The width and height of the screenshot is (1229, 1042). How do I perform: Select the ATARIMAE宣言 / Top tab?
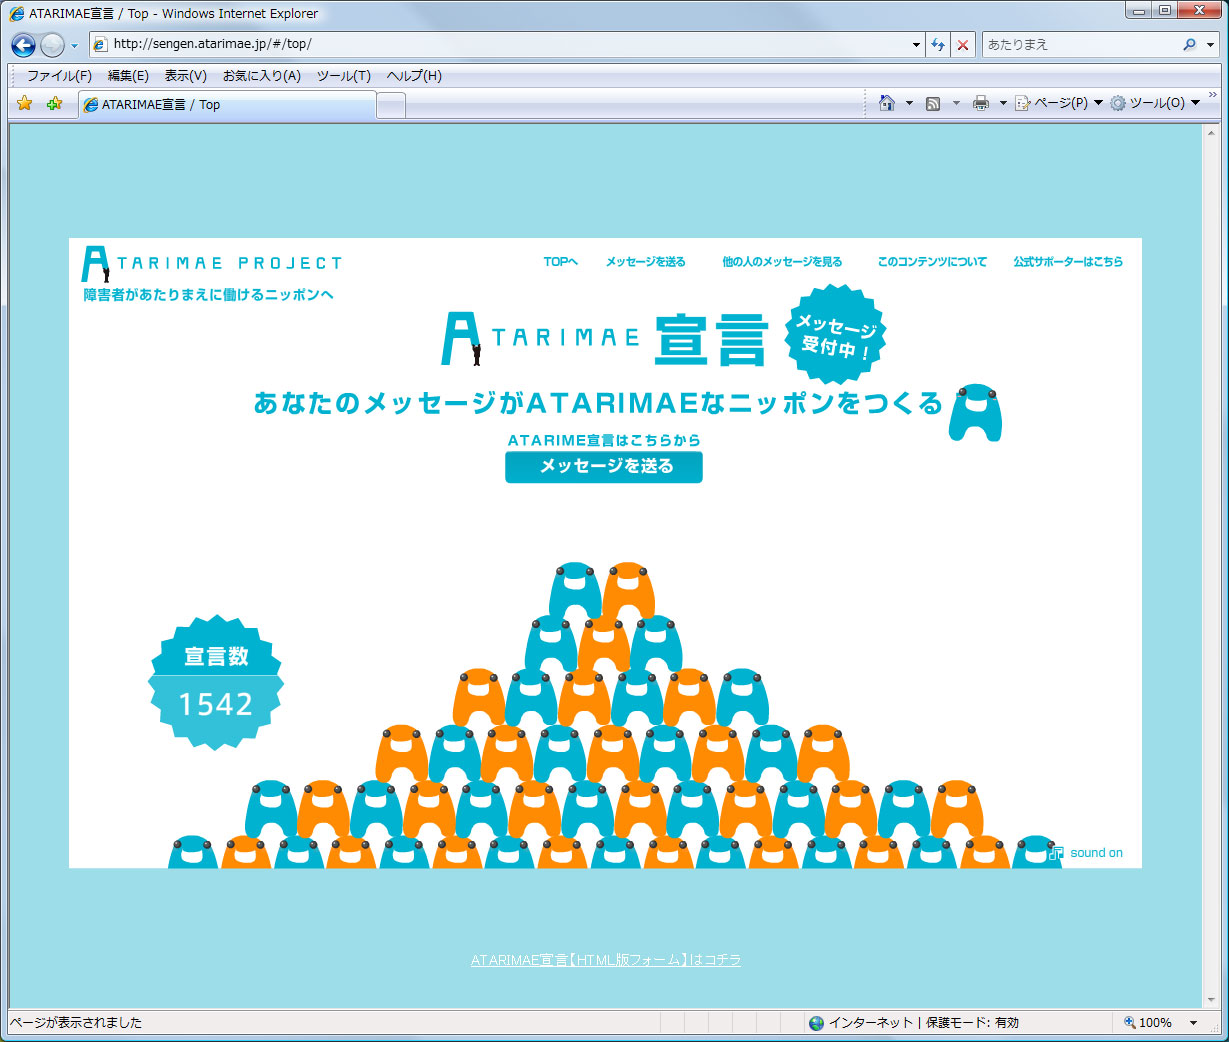228,104
